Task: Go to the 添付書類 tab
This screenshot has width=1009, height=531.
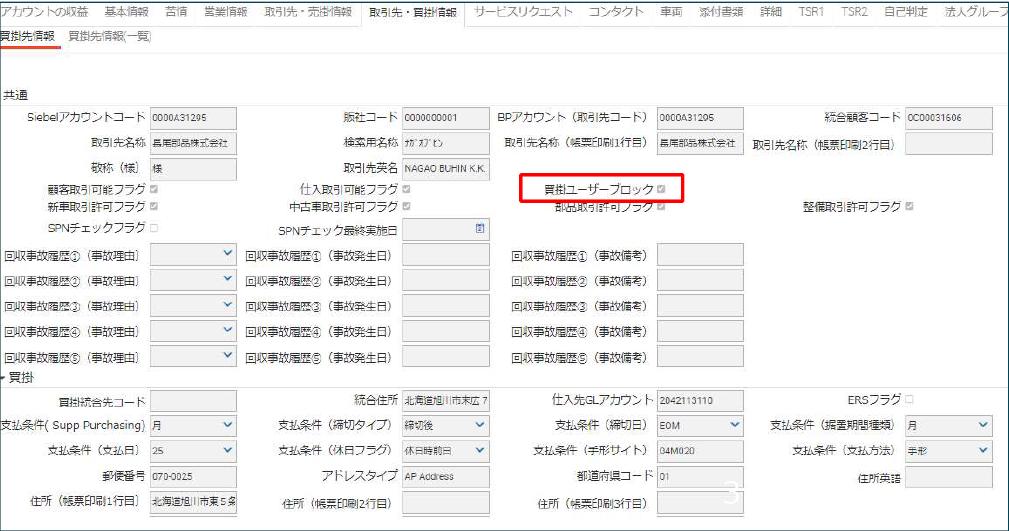Action: pos(722,12)
